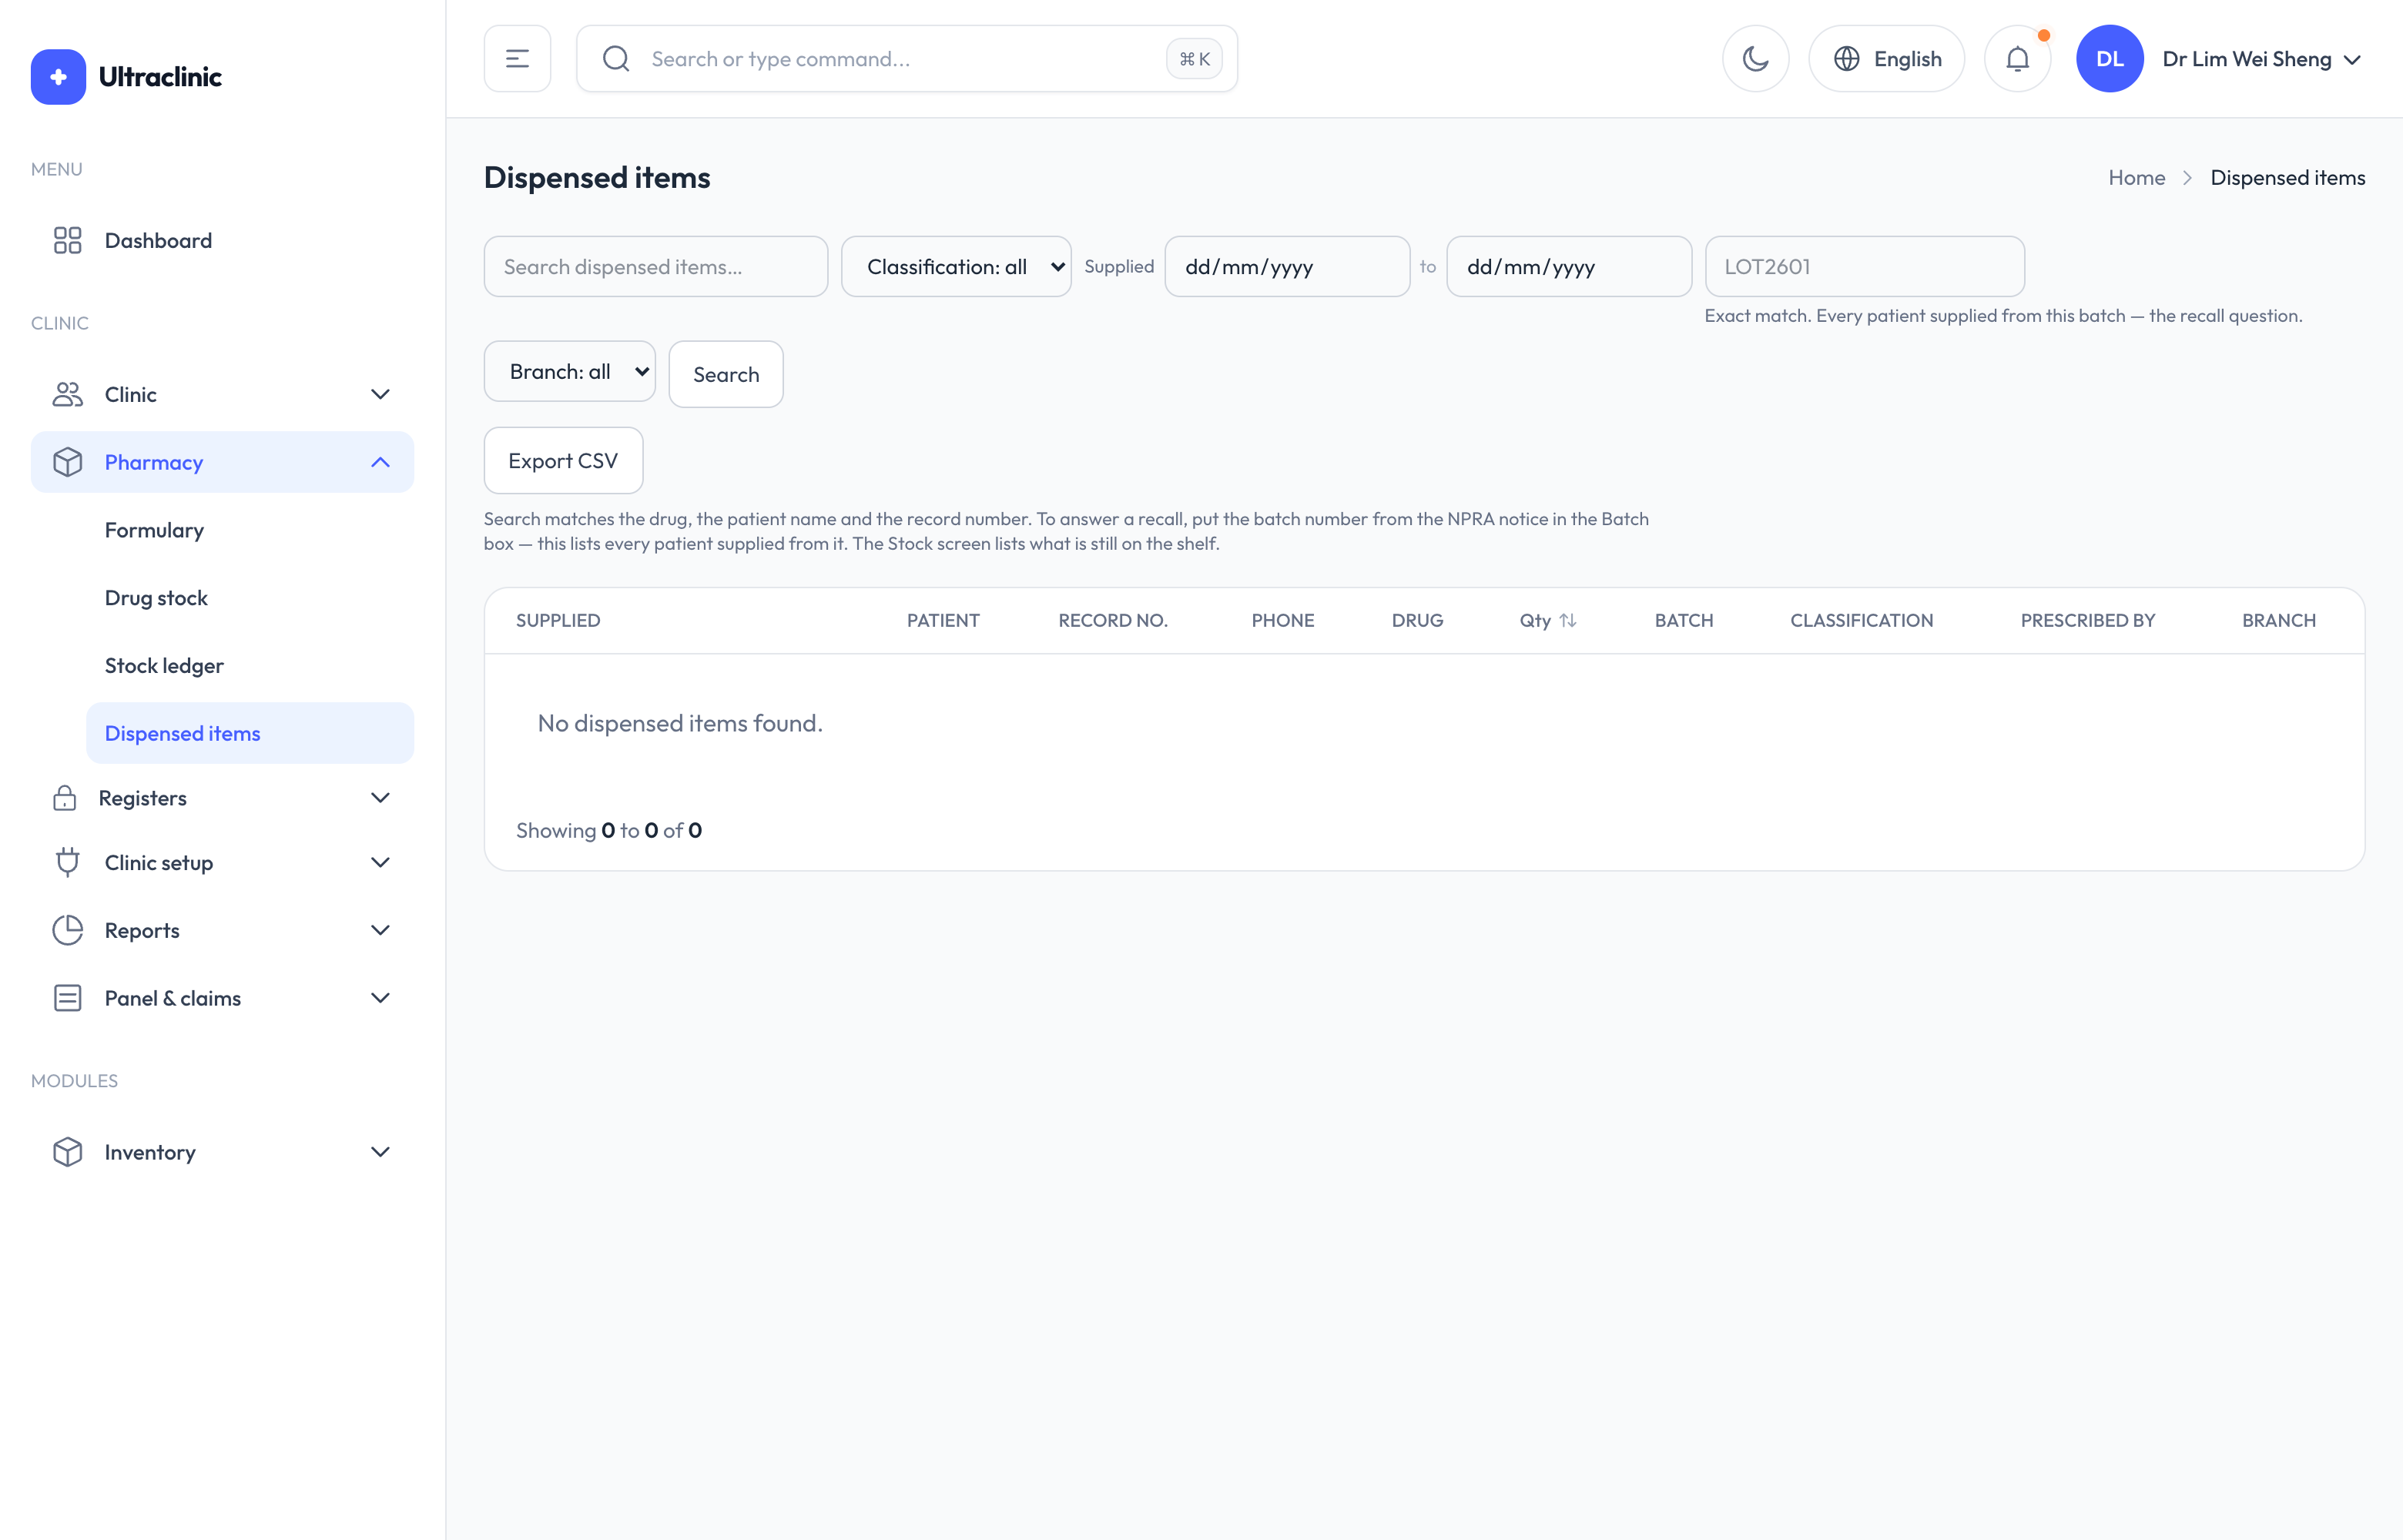
Task: Click the Pharmacy box icon
Action: pyautogui.click(x=67, y=462)
